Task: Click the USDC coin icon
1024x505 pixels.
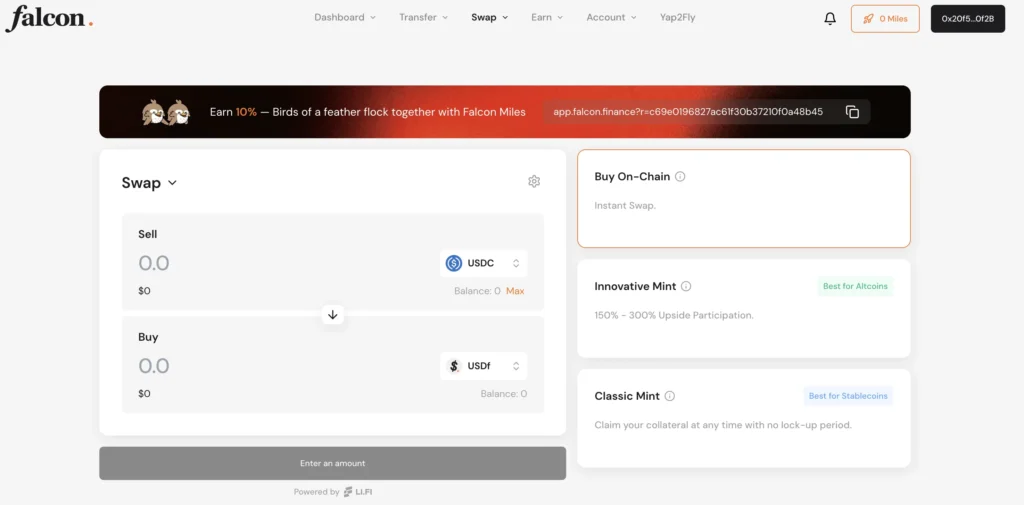Action: point(454,263)
